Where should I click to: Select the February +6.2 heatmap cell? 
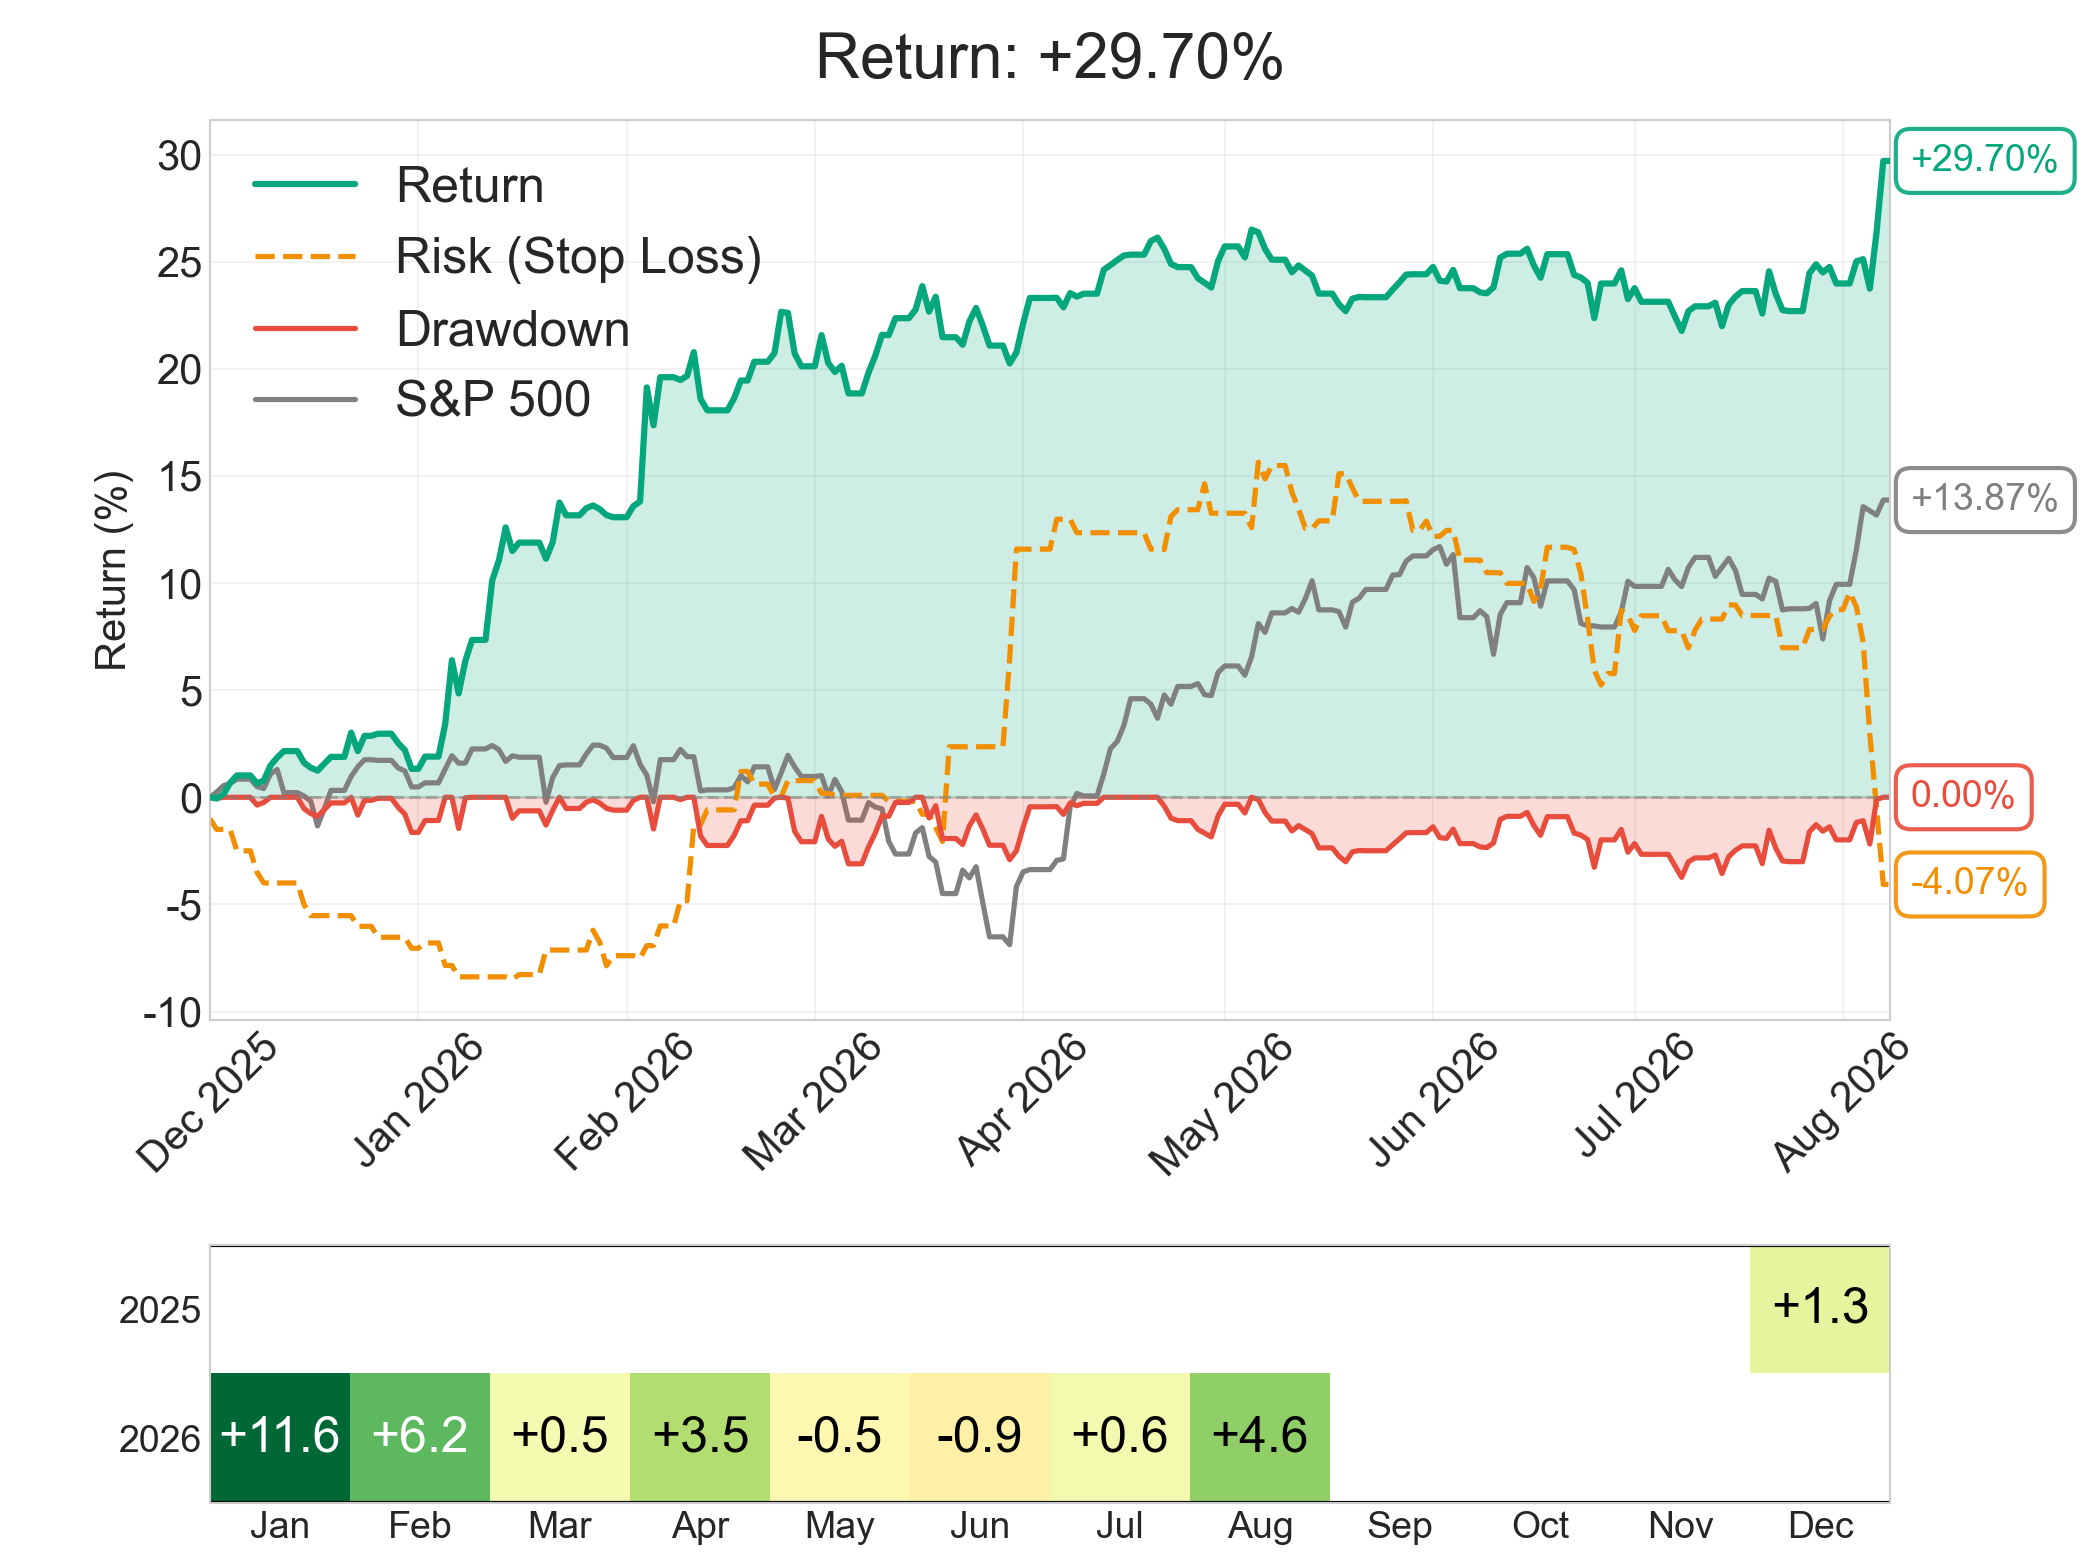point(420,1436)
